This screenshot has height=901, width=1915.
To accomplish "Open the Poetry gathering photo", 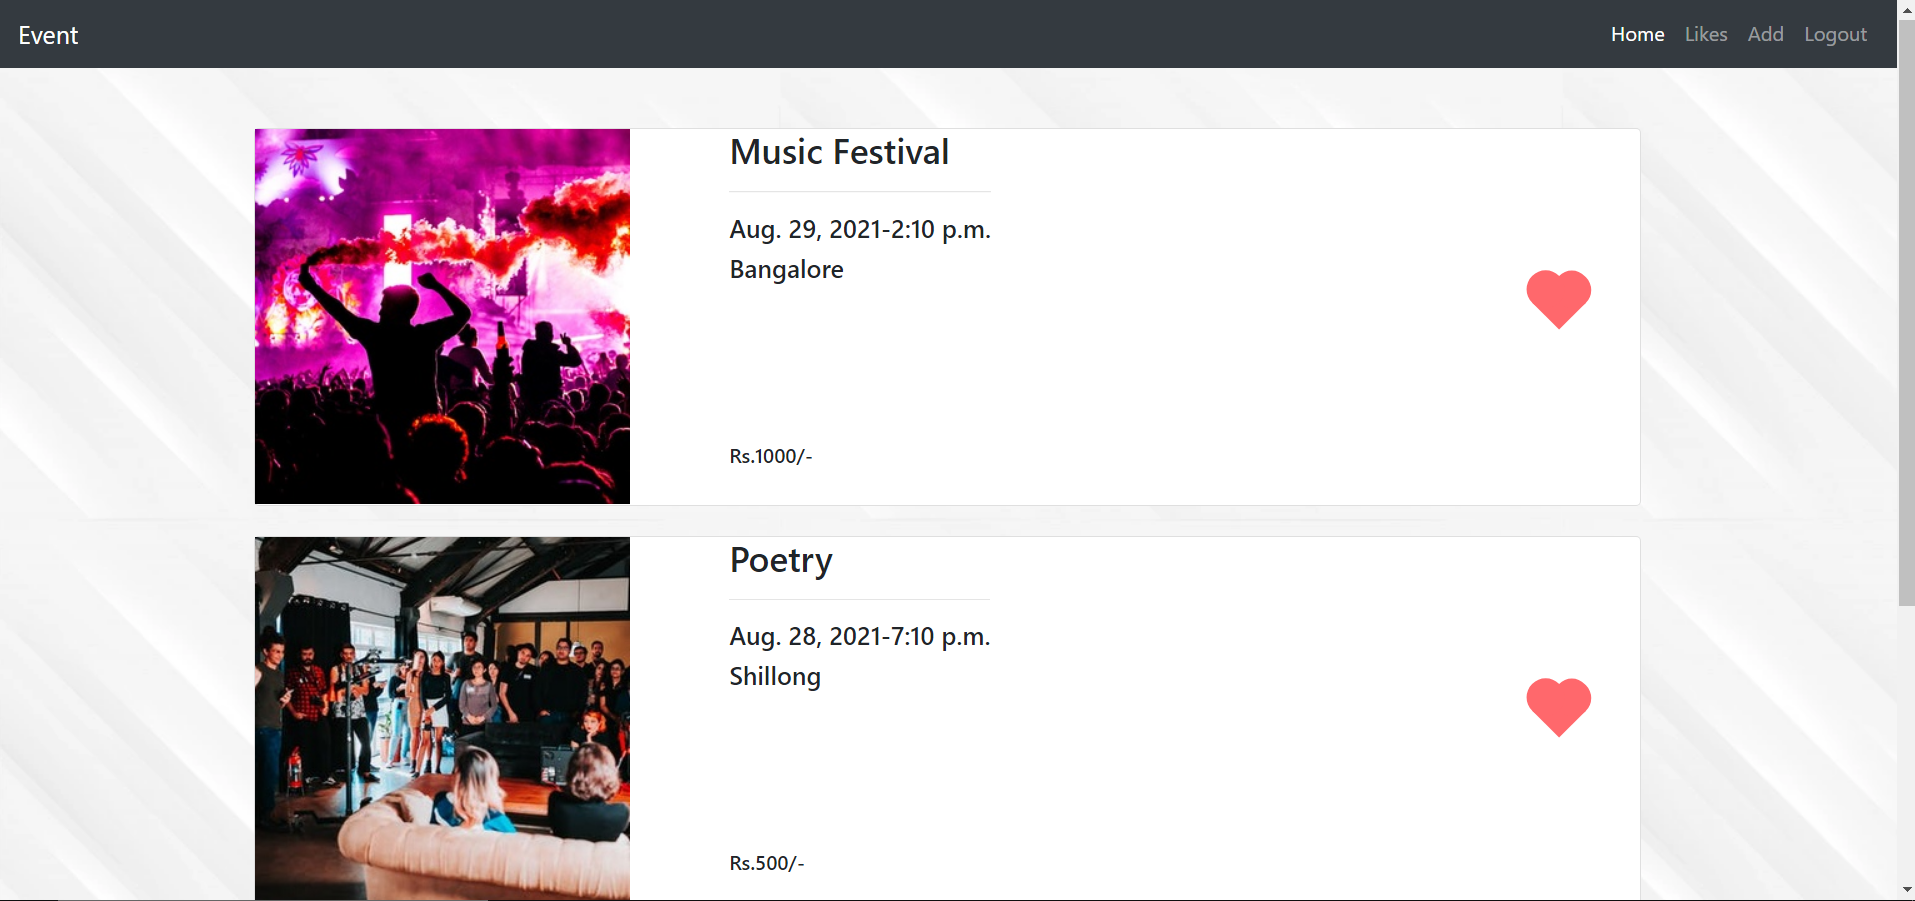I will tap(442, 718).
